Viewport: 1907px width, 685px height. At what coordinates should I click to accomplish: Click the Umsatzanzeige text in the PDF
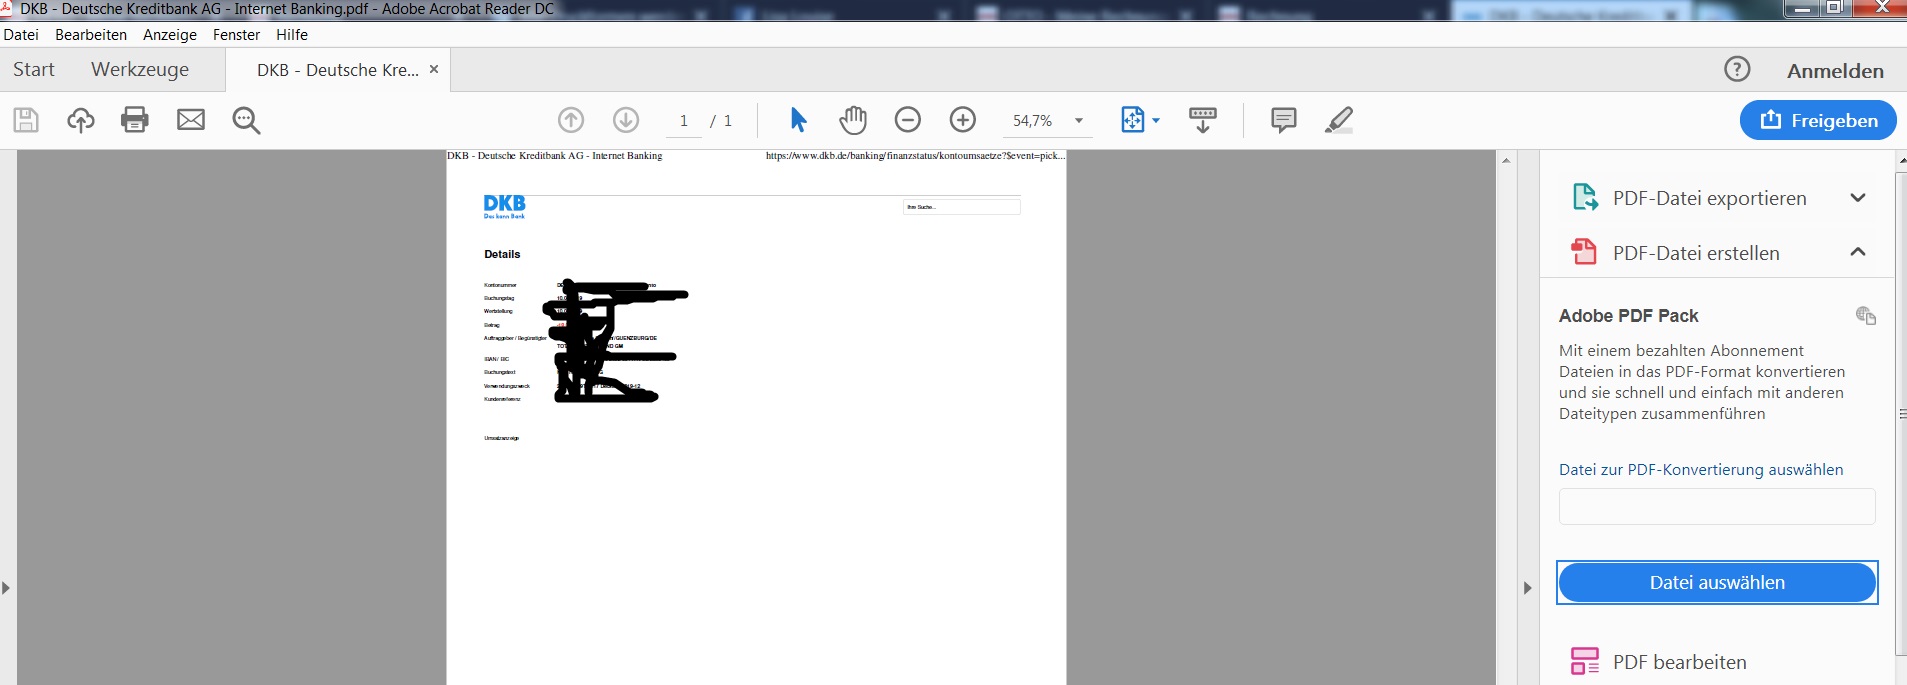[502, 438]
